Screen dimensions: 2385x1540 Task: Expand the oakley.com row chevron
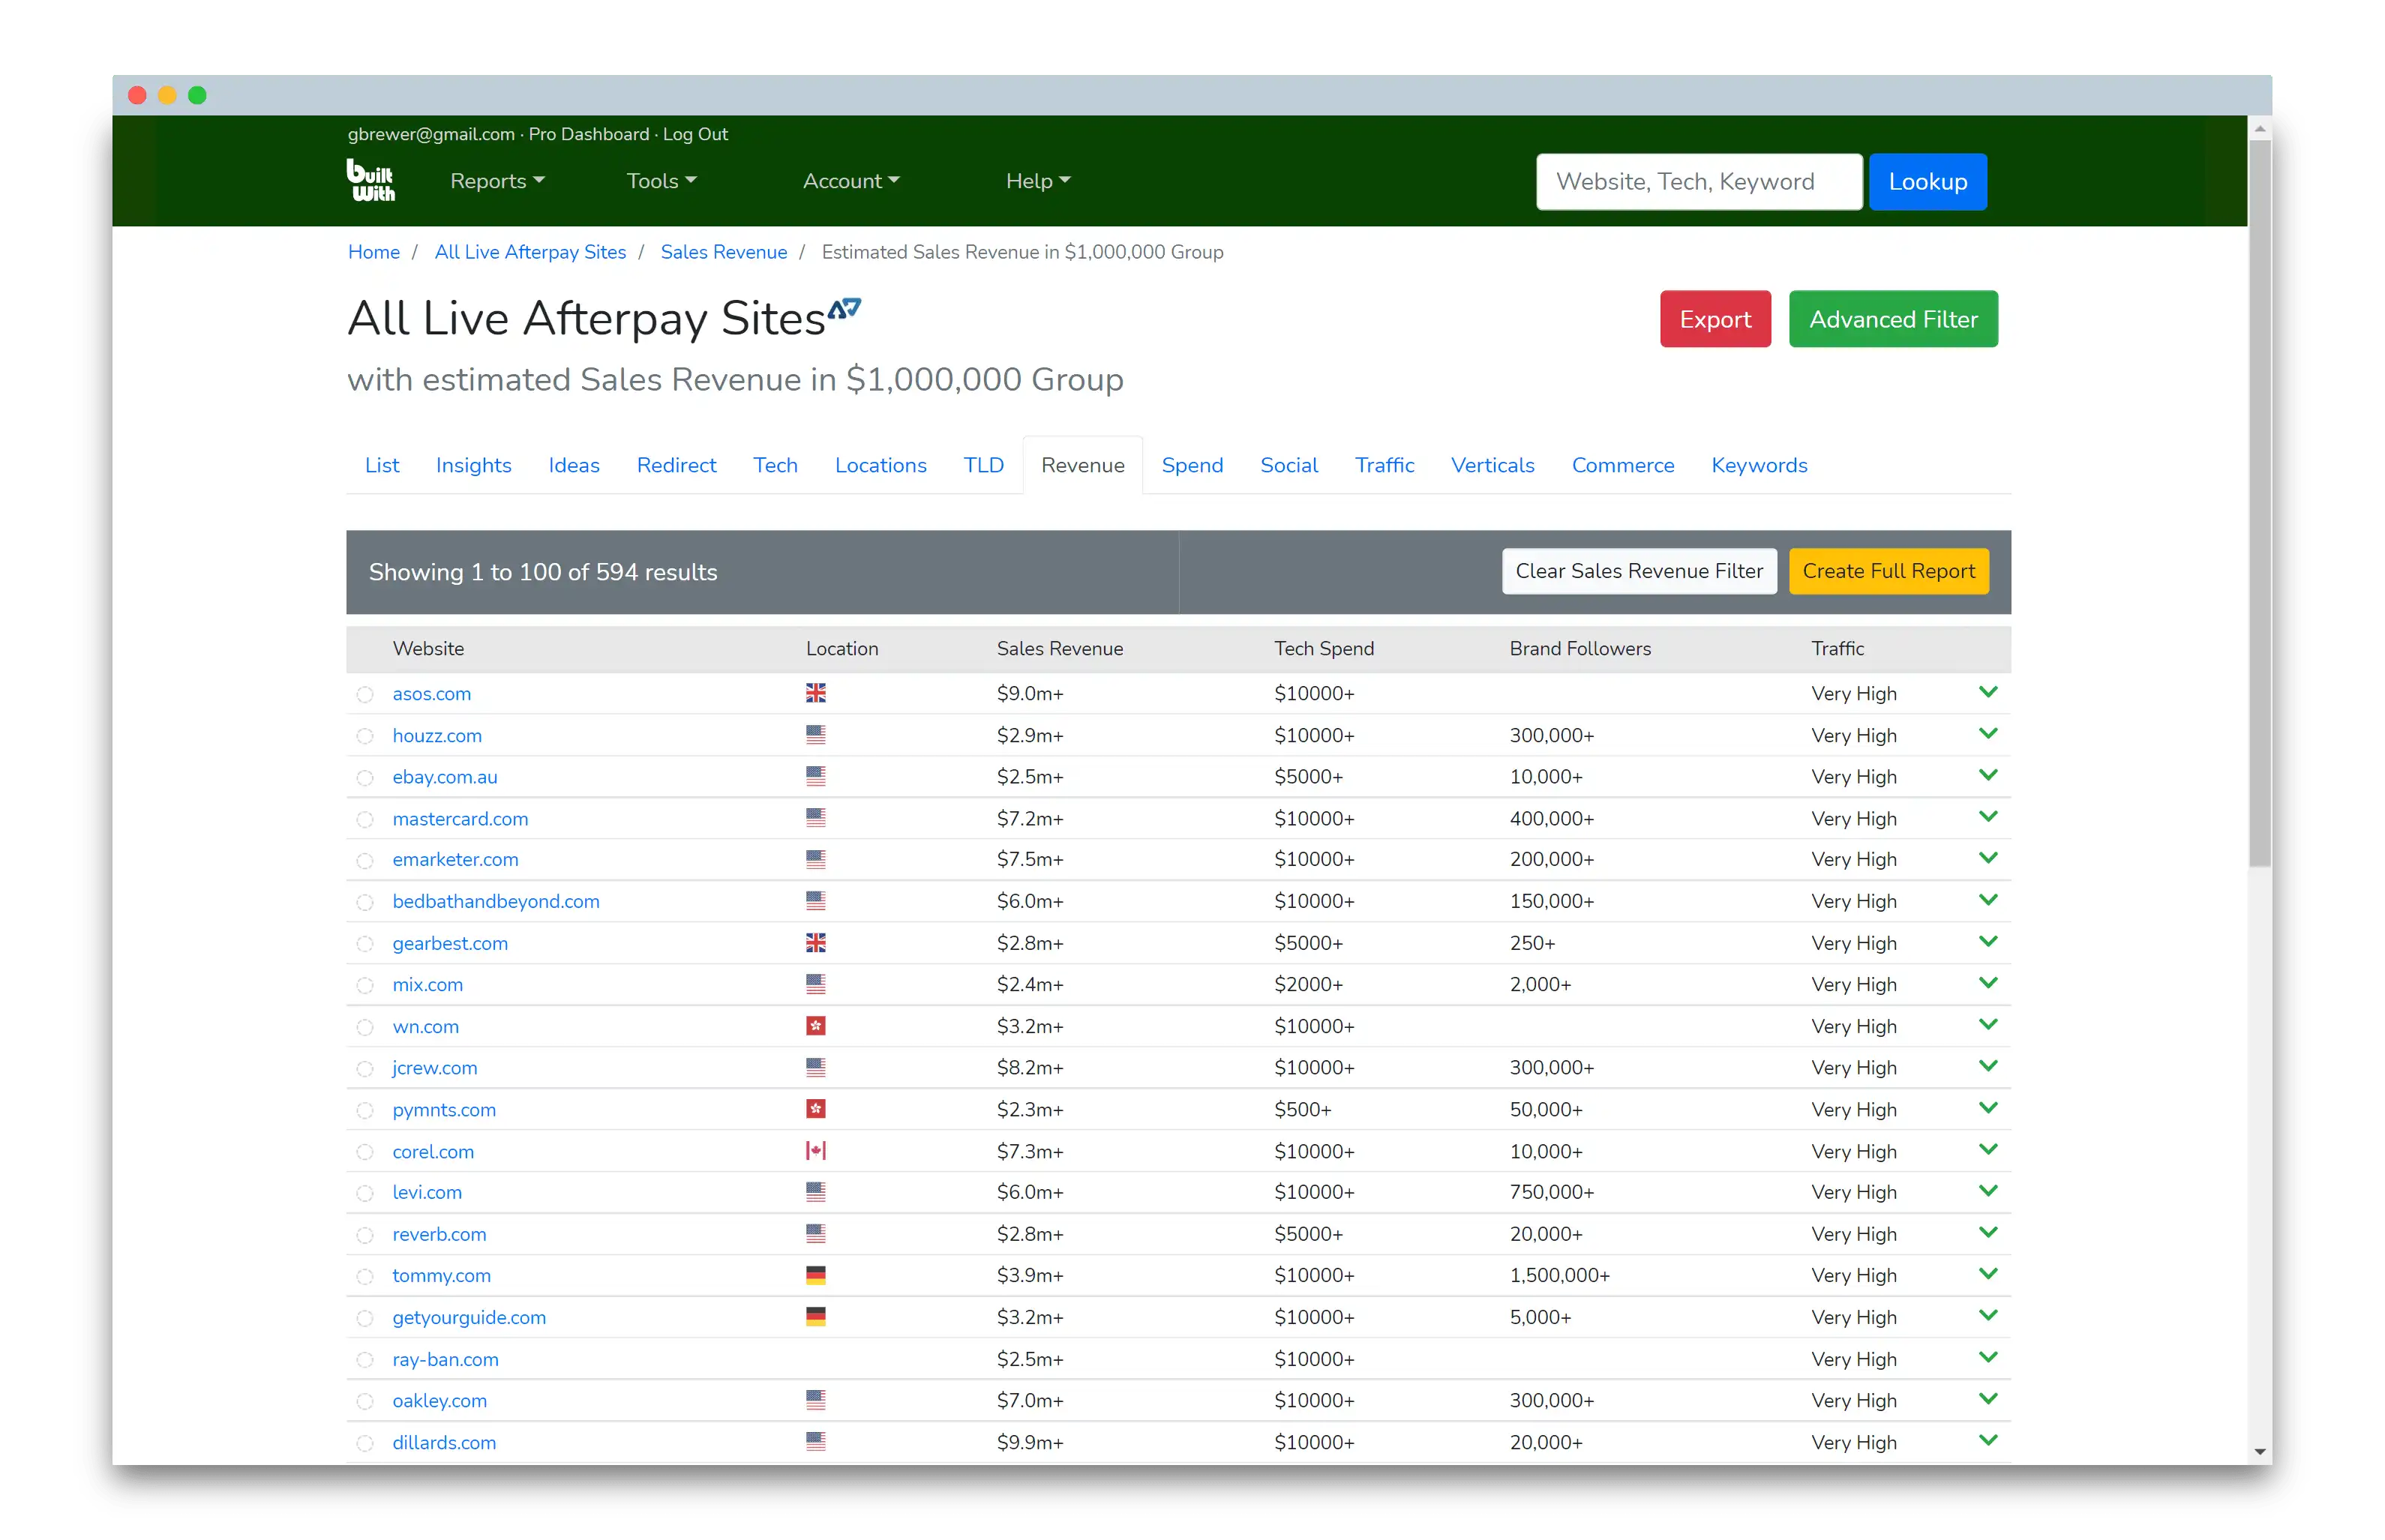click(1988, 1399)
